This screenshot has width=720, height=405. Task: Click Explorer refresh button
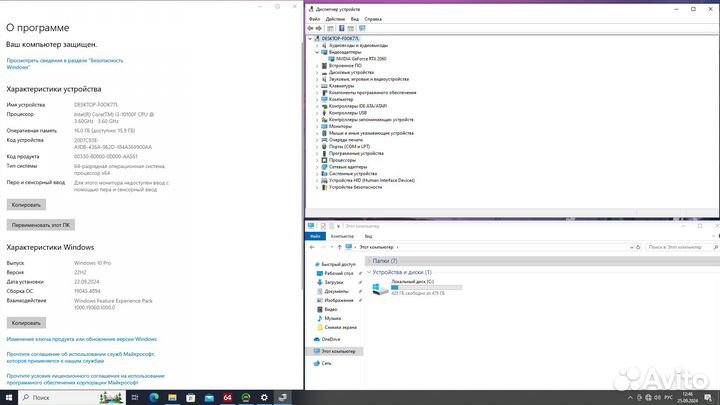click(638, 247)
